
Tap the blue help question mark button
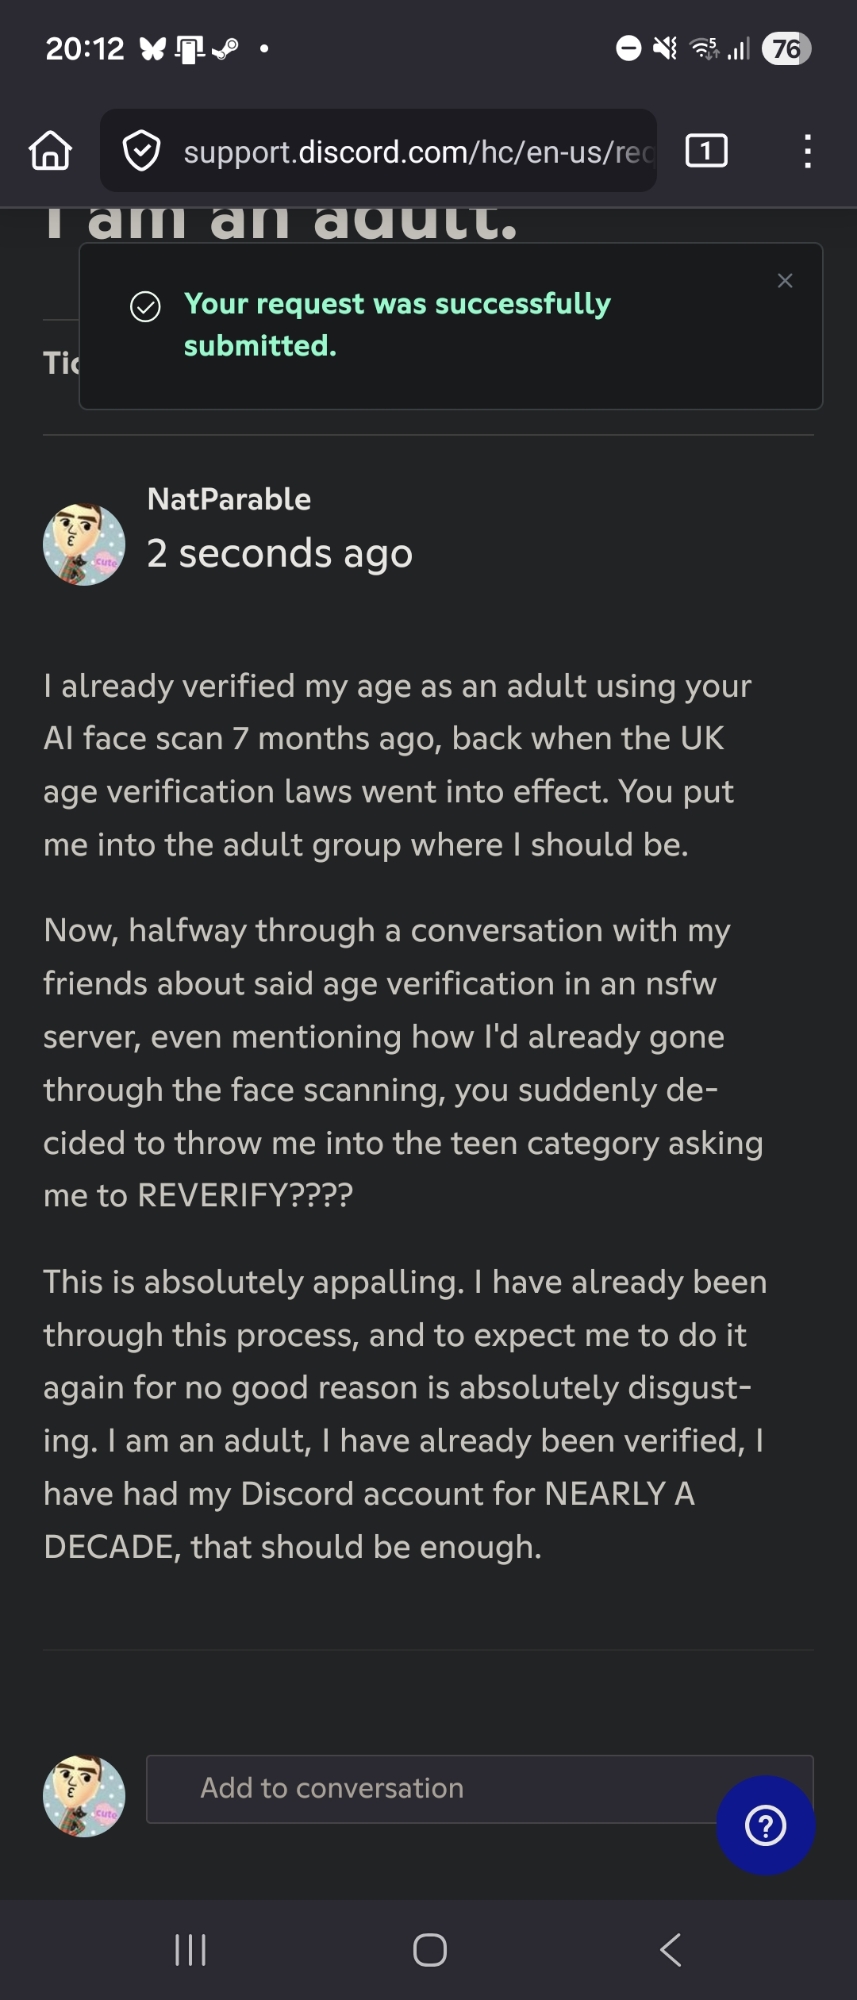[x=766, y=1825]
